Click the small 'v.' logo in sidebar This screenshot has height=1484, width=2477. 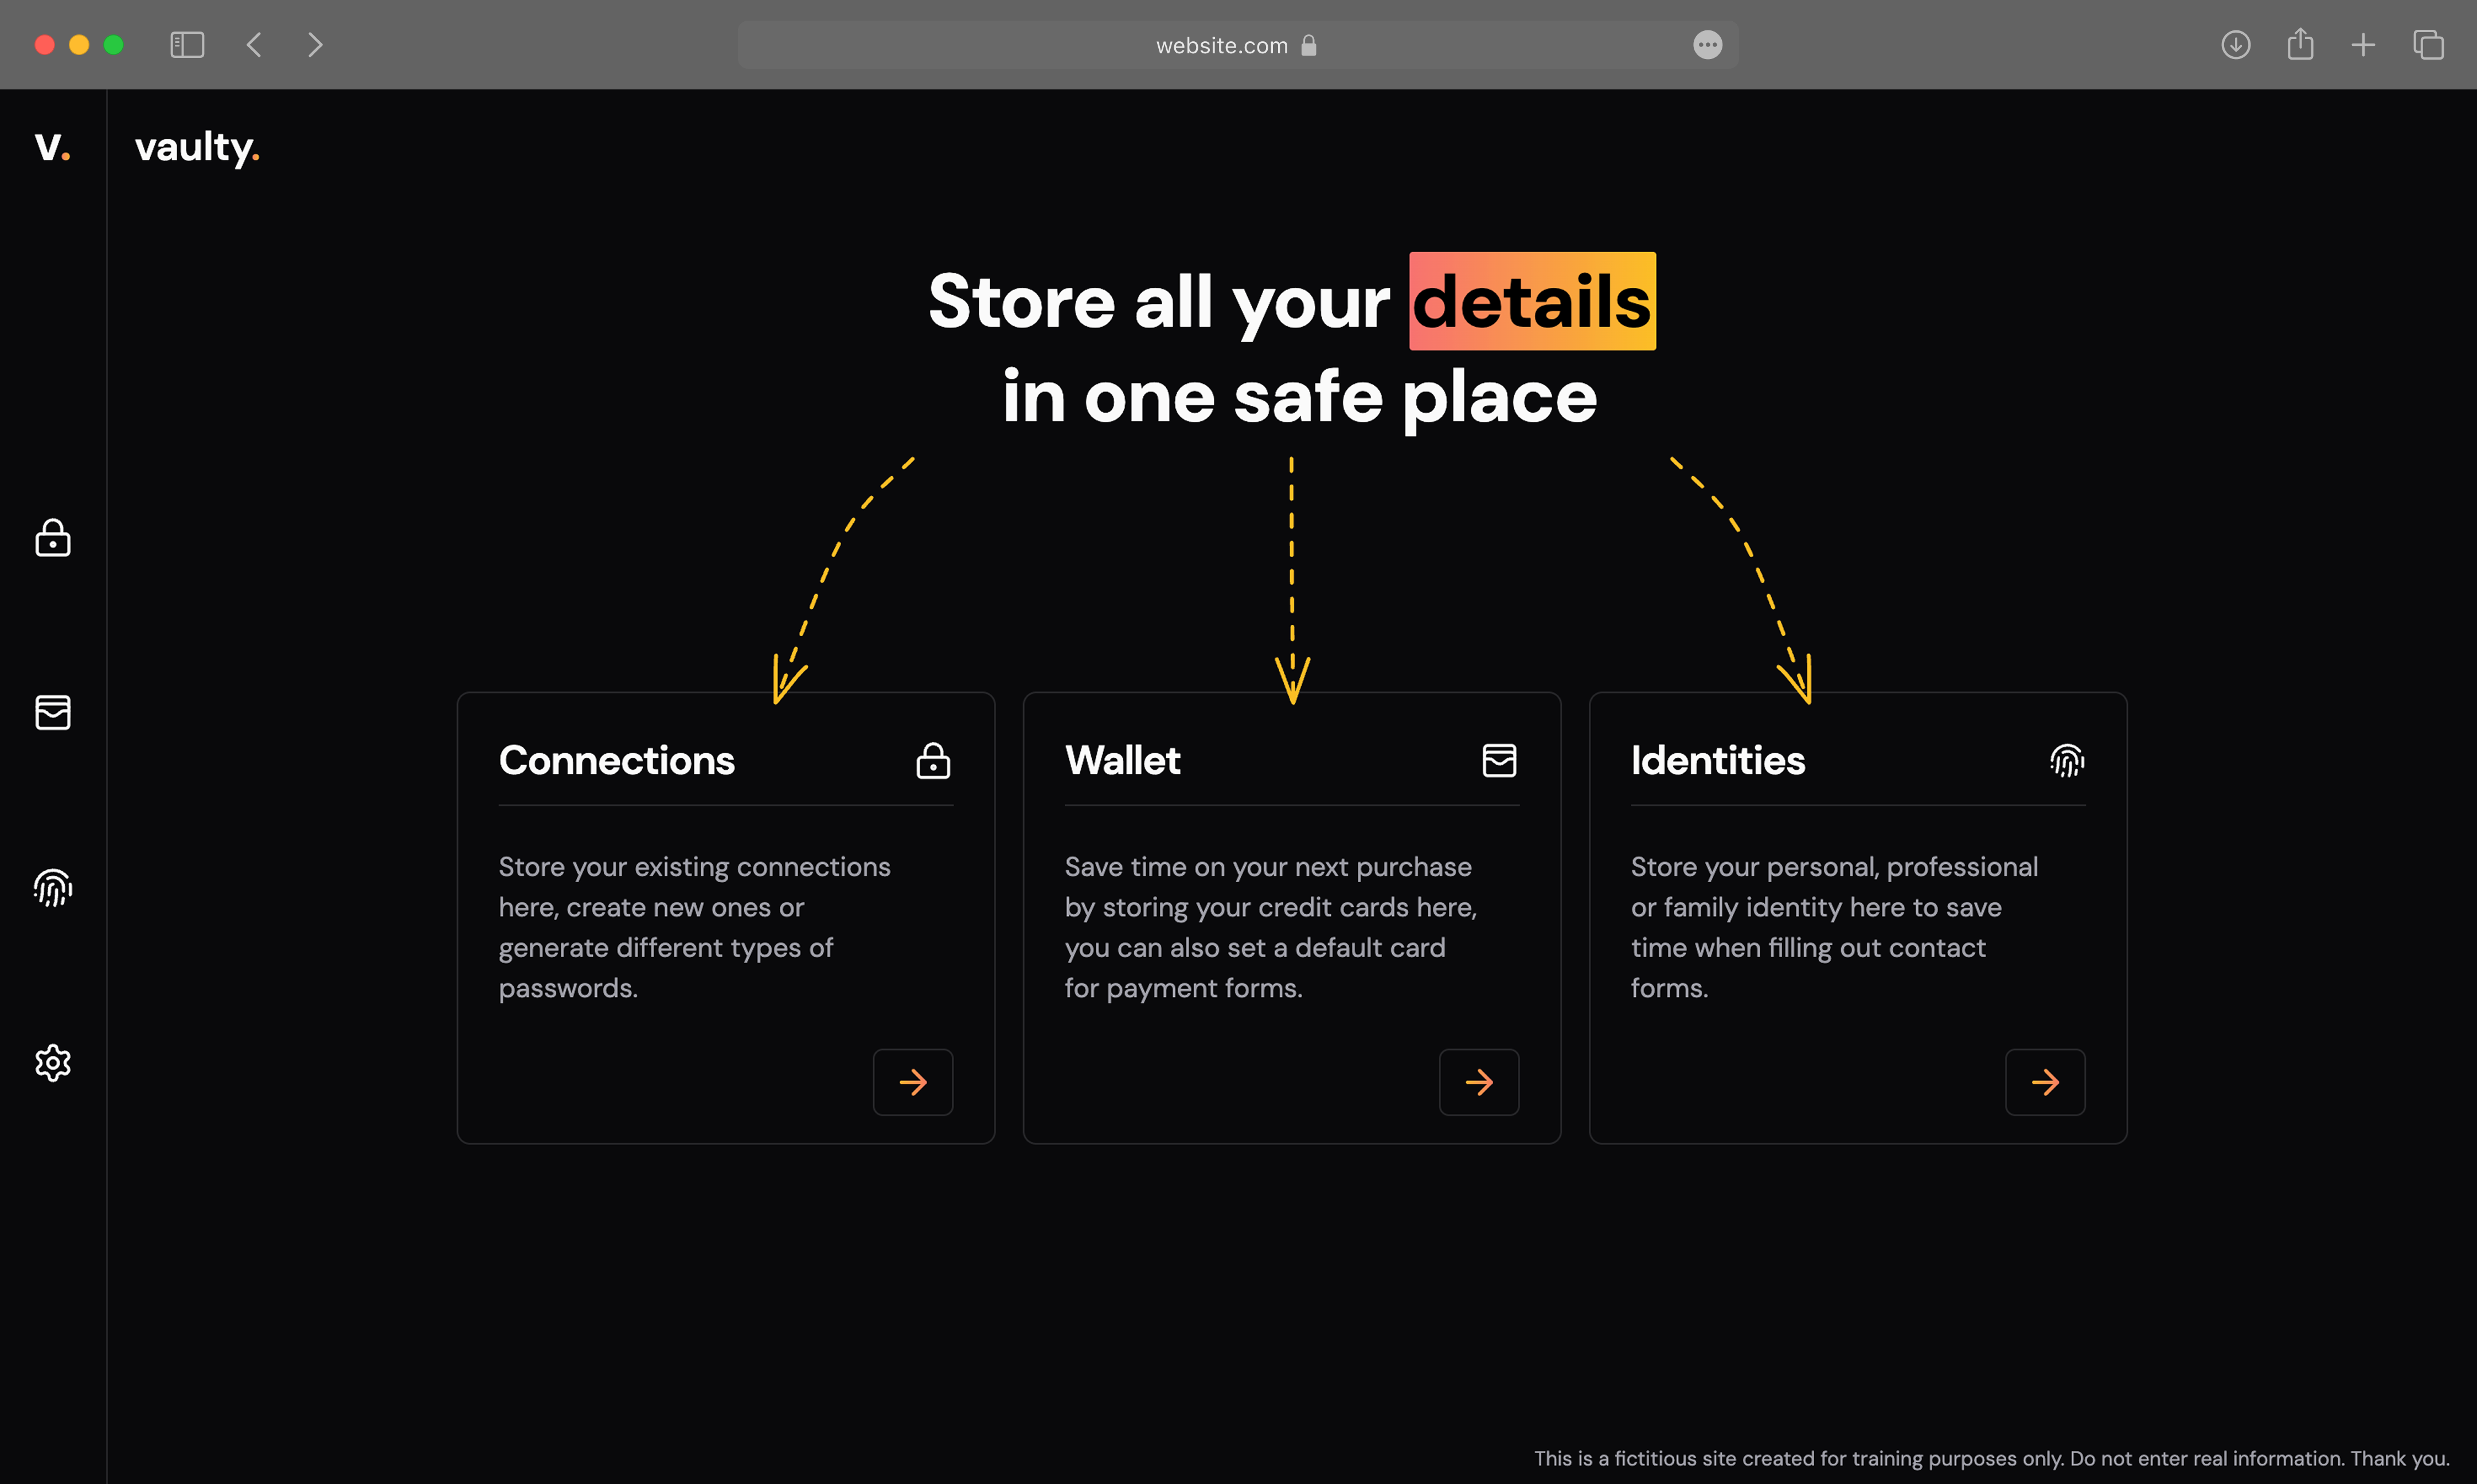pos(52,147)
